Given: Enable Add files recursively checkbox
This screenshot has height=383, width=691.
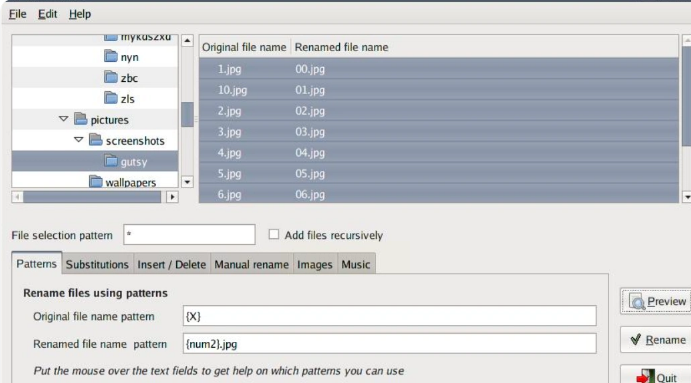Looking at the screenshot, I should (274, 234).
